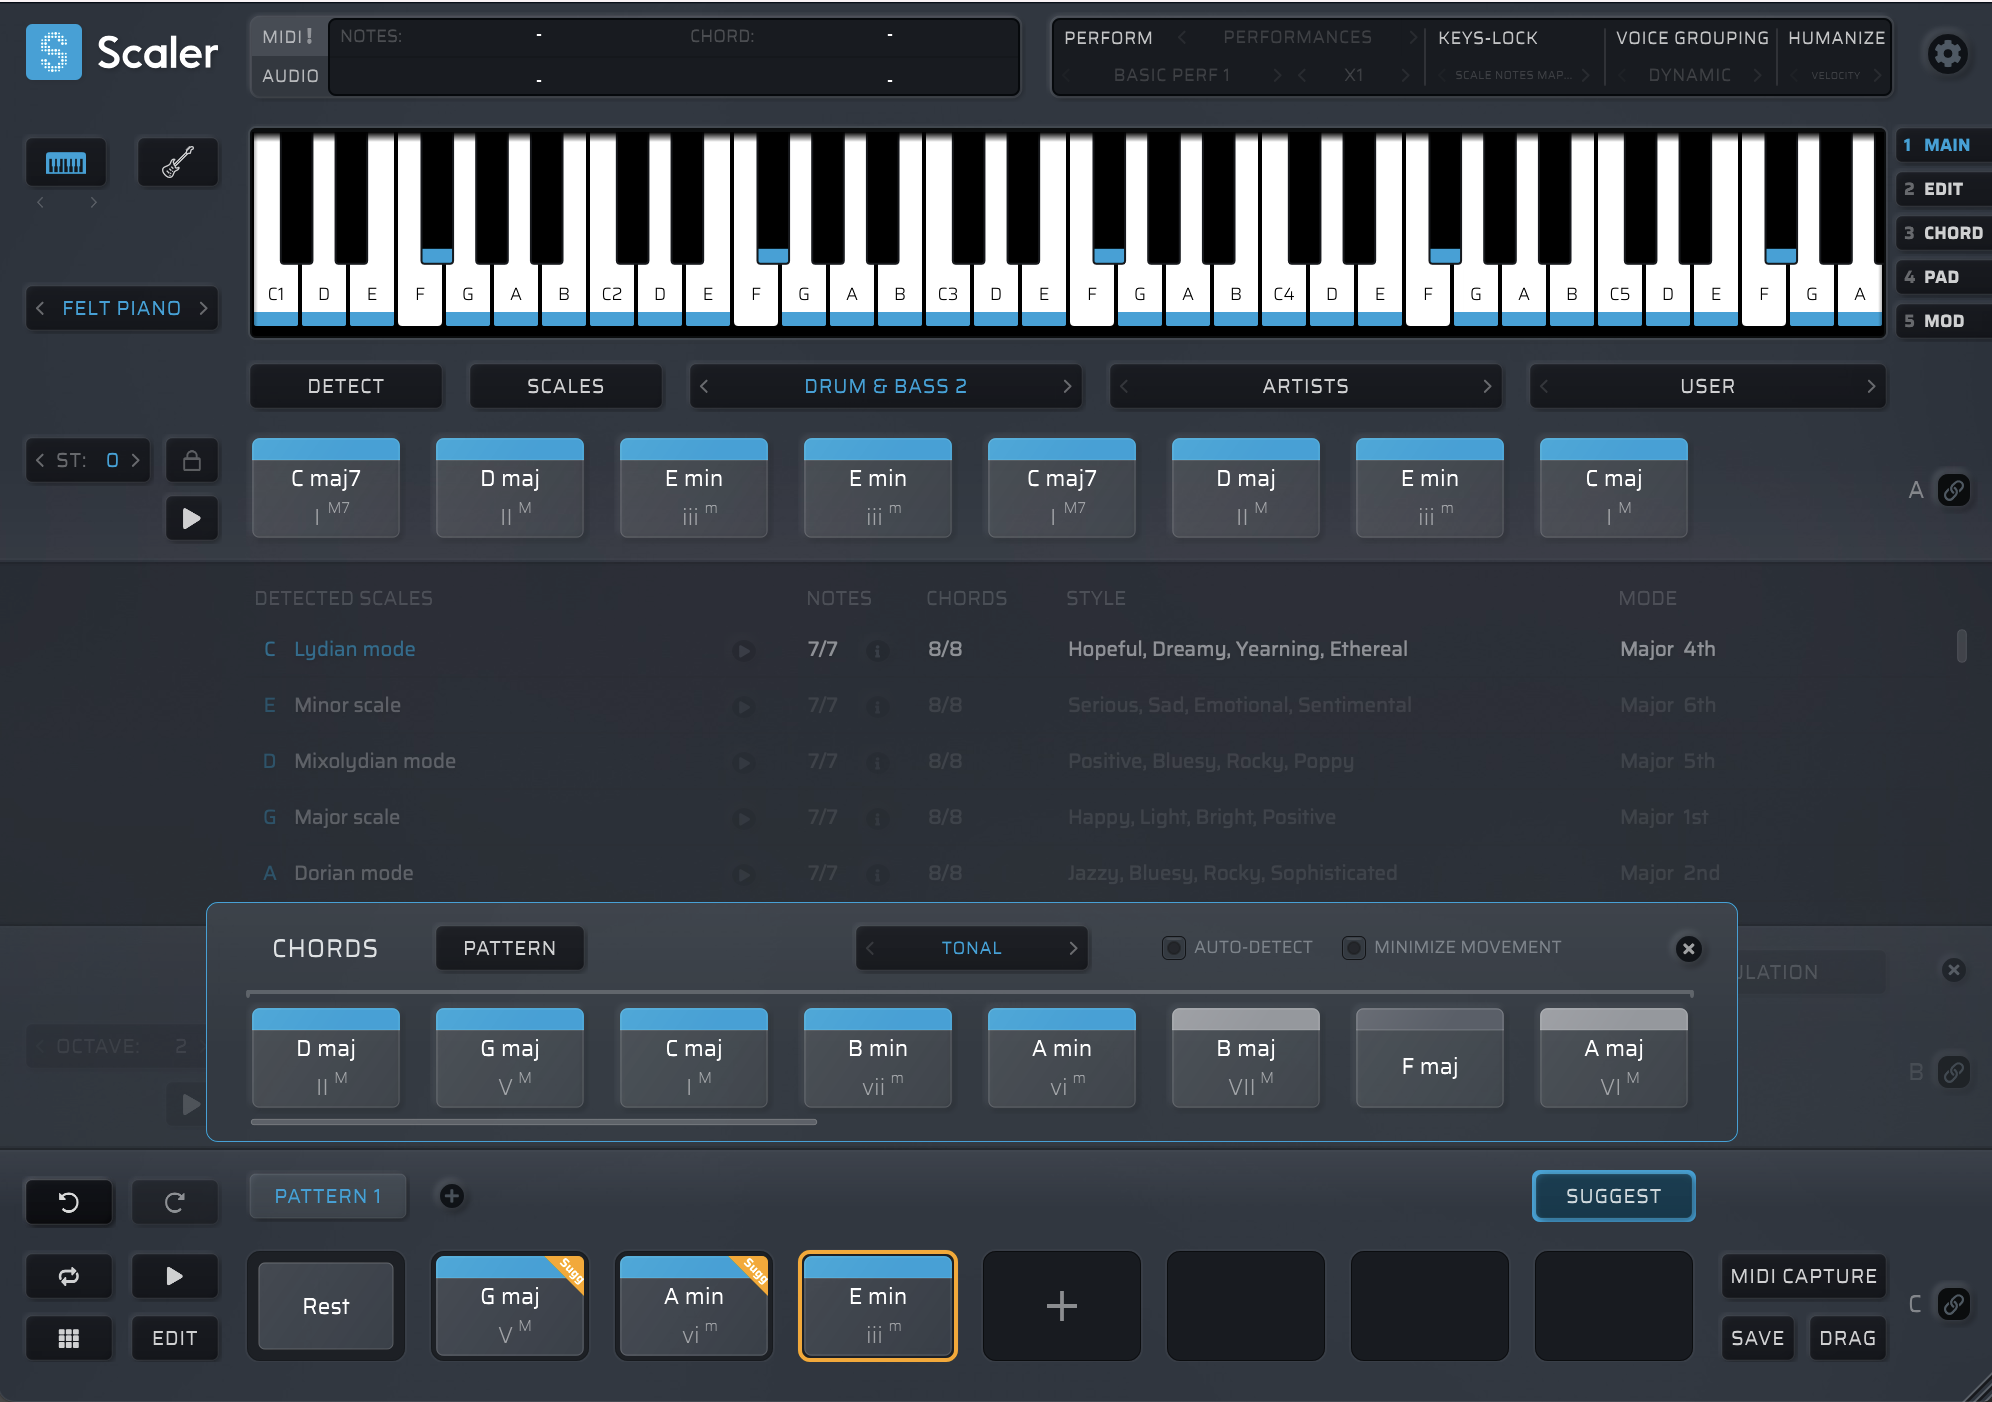Click the link icon for section A
The width and height of the screenshot is (1992, 1402).
pos(1953,490)
